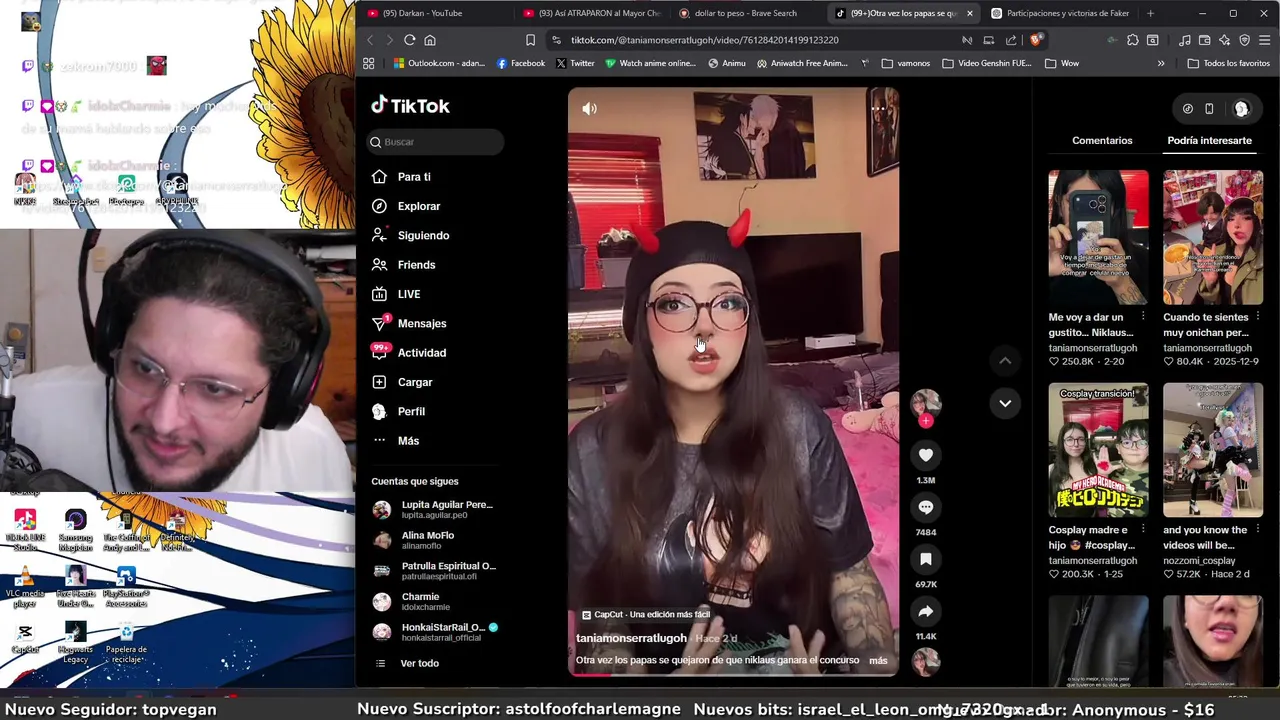This screenshot has height=720, width=1280.
Task: Open 'Cuando te sientes muy onichan' video thumbnail
Action: (1212, 237)
